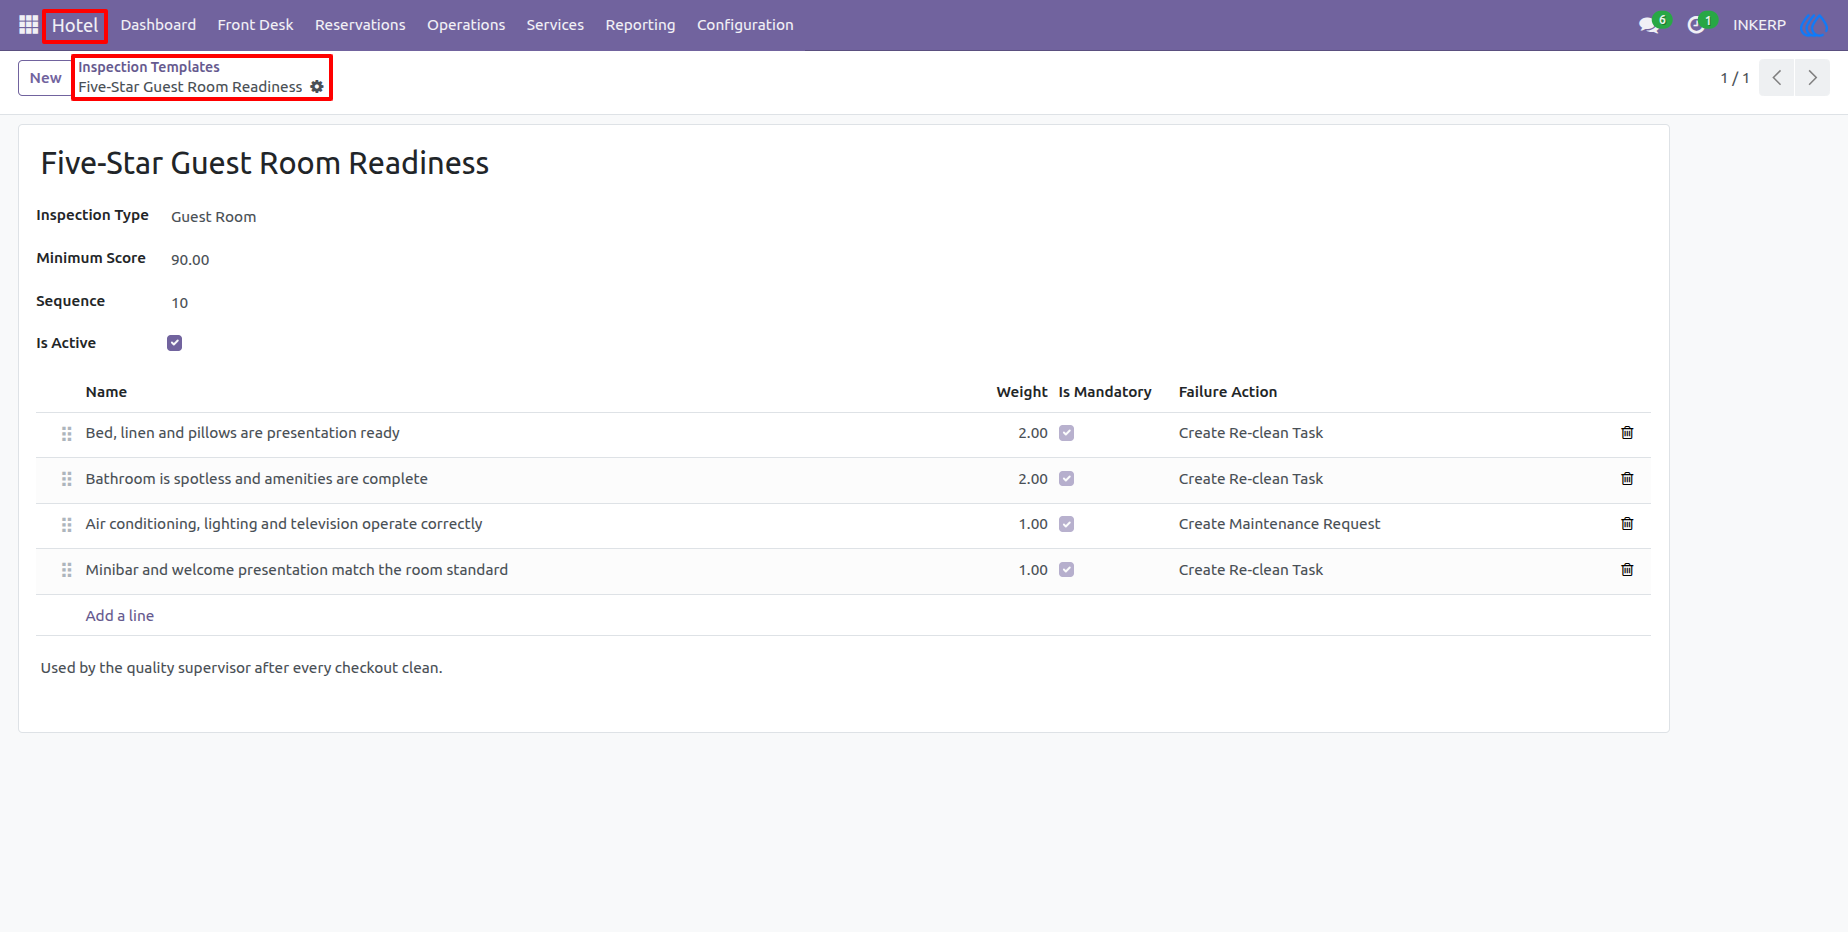Click the New button

click(x=45, y=78)
